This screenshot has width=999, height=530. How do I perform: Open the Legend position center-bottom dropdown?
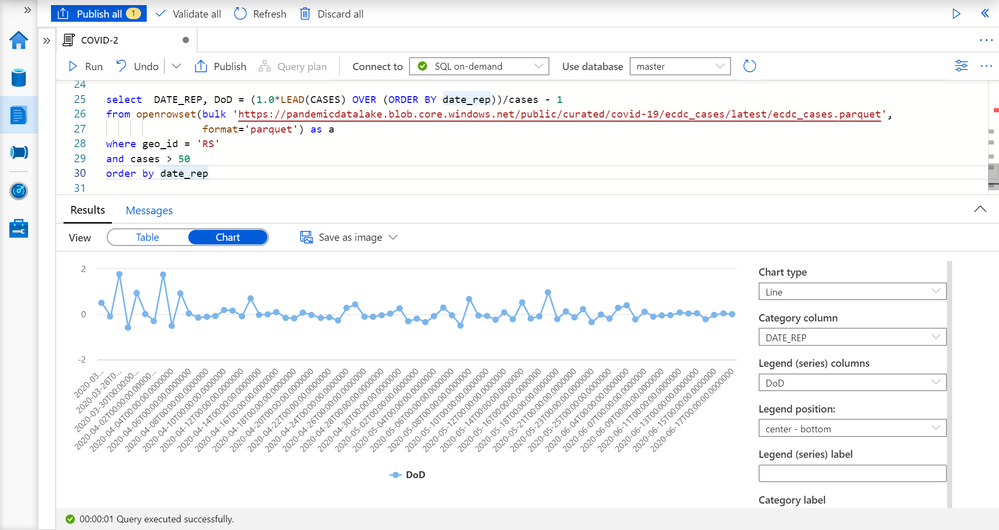[852, 429]
